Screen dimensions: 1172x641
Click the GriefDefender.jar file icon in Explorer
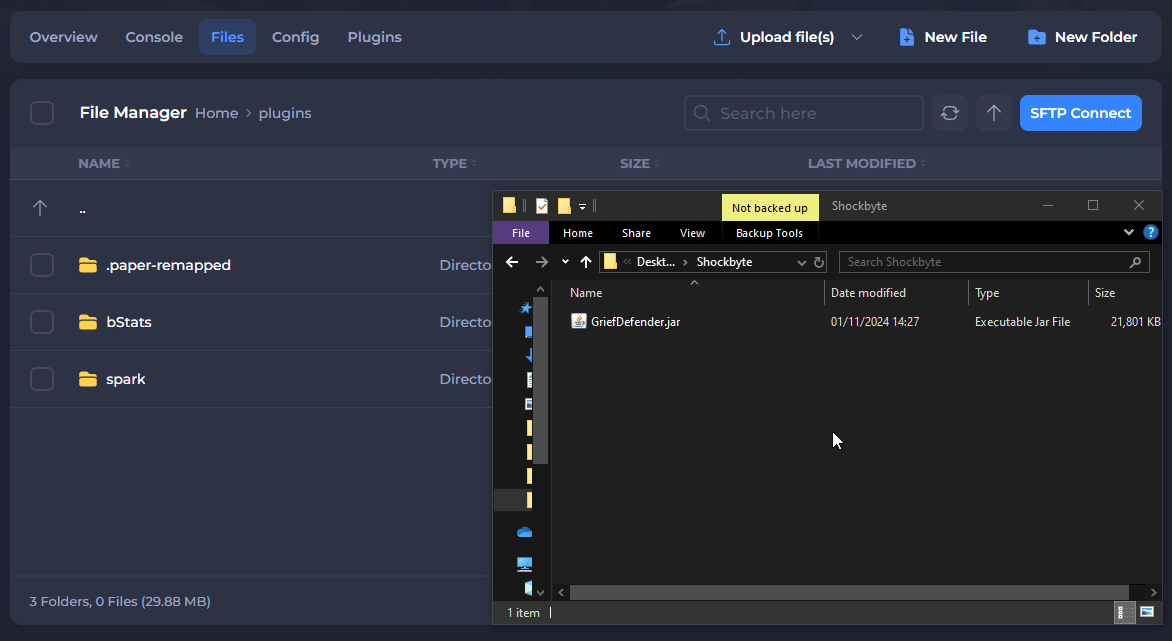pyautogui.click(x=579, y=321)
